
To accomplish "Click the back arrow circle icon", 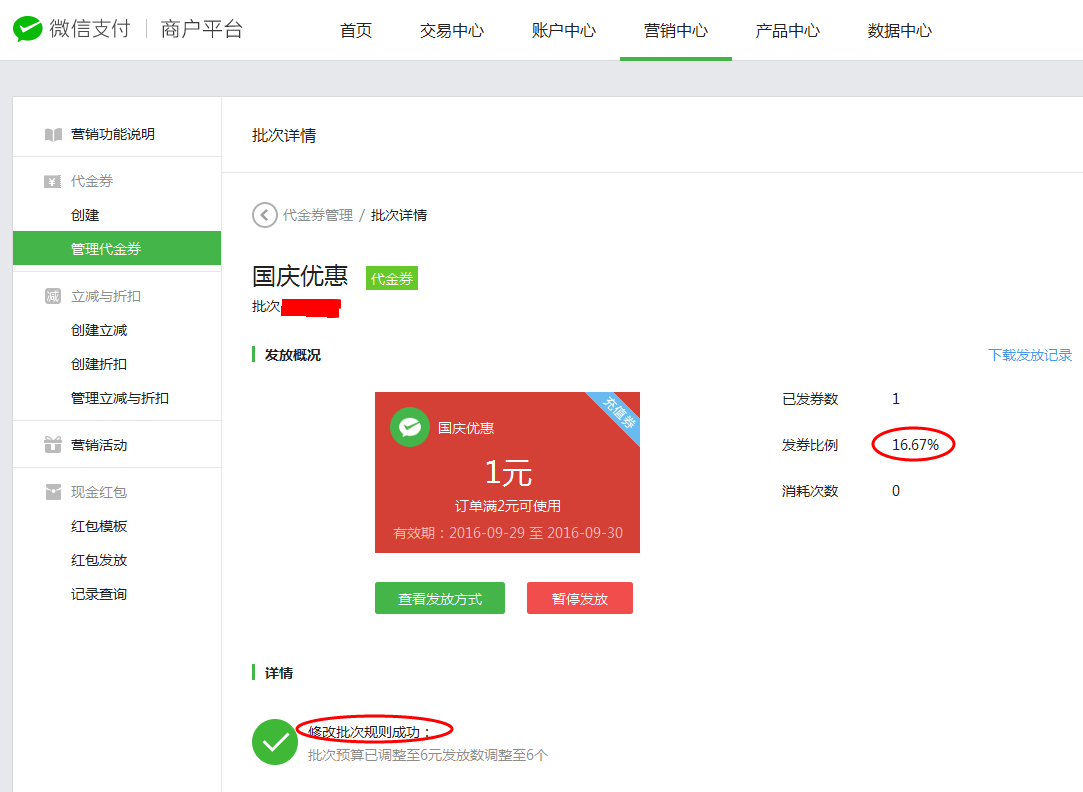I will pos(265,215).
